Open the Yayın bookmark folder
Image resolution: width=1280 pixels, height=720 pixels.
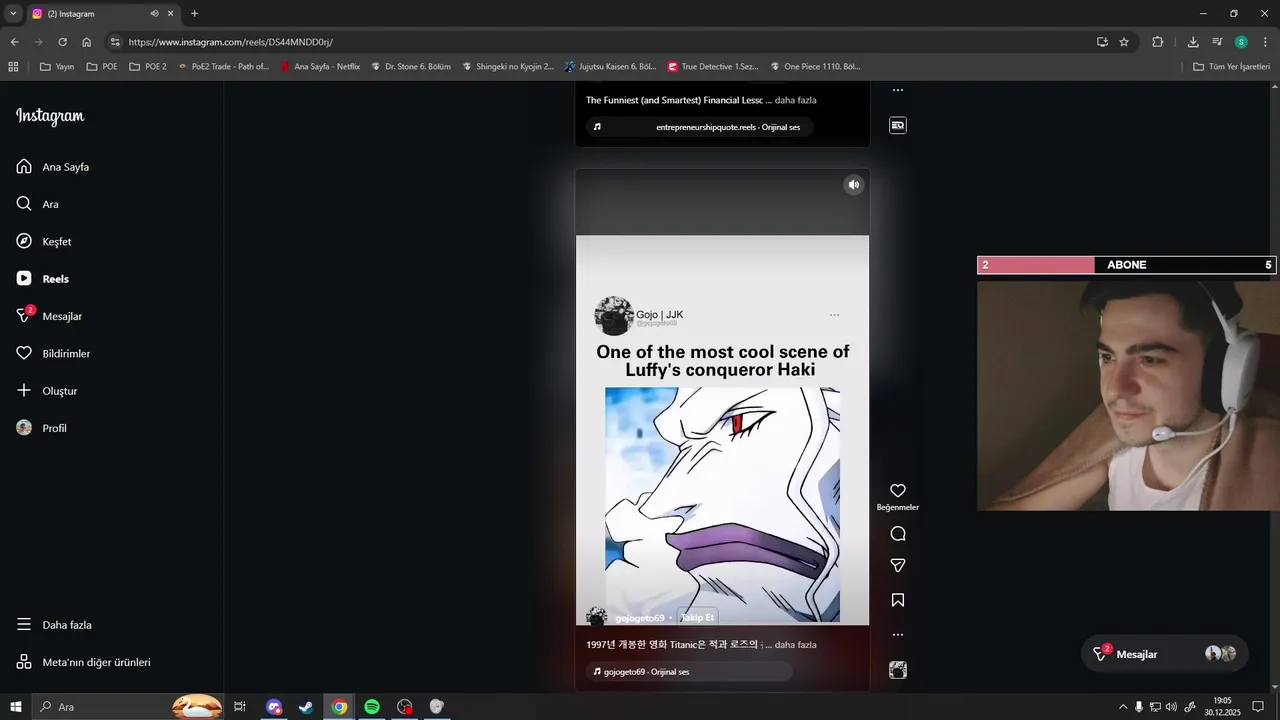click(x=57, y=67)
